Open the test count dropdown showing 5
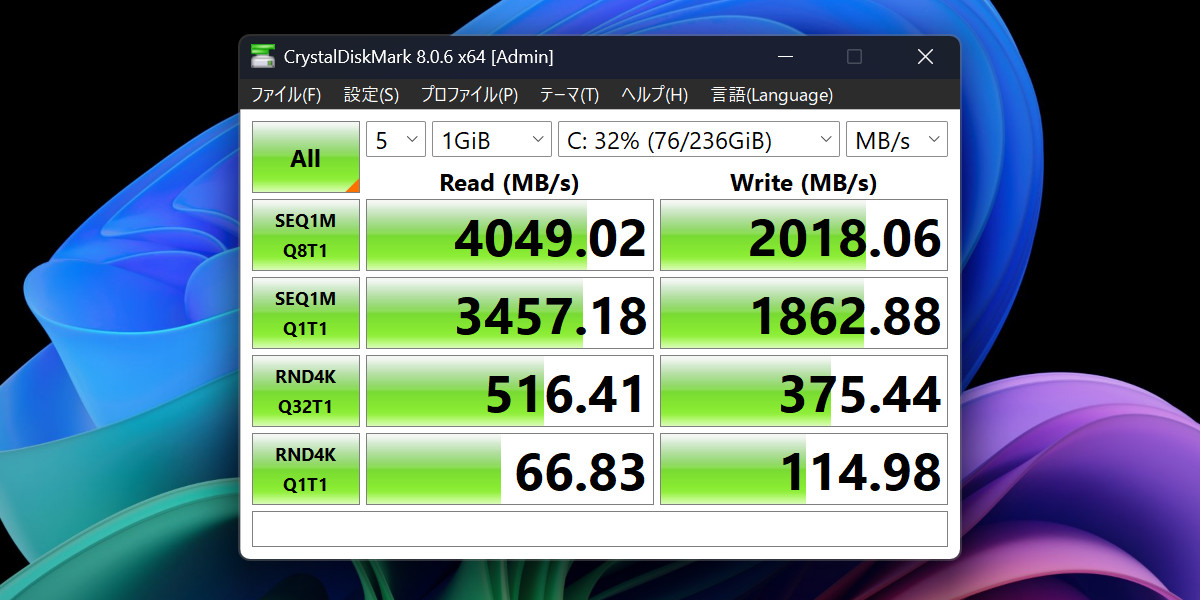The width and height of the screenshot is (1200, 600). 395,139
